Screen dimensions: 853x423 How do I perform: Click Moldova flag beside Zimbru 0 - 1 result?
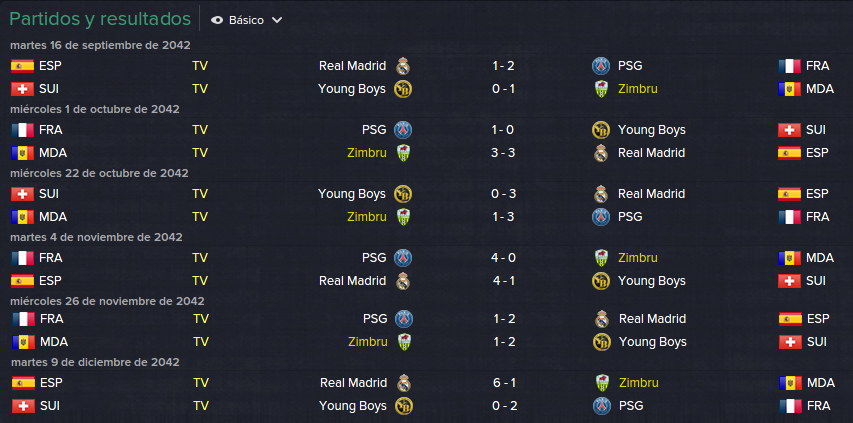click(789, 89)
